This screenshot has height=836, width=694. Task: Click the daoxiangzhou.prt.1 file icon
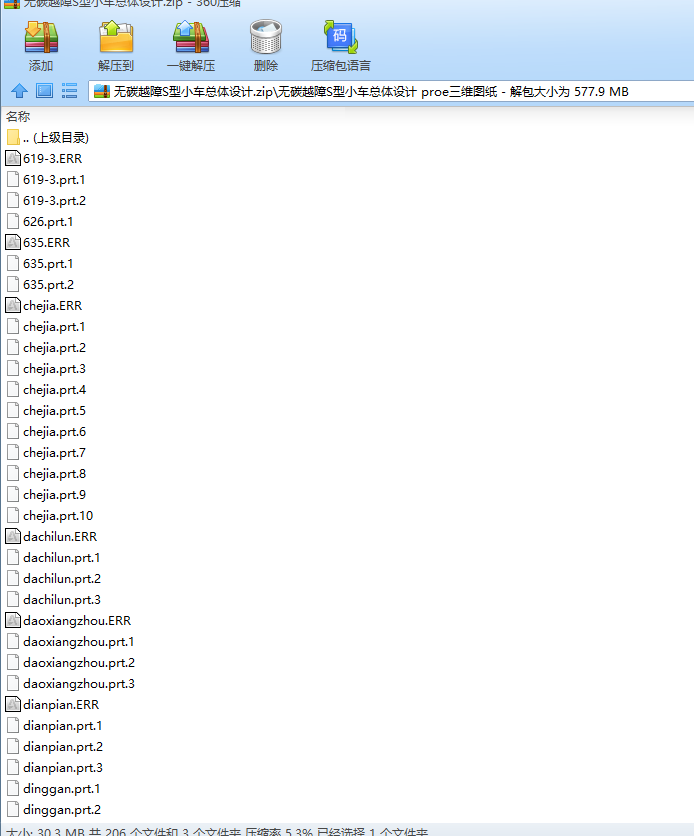[x=13, y=641]
